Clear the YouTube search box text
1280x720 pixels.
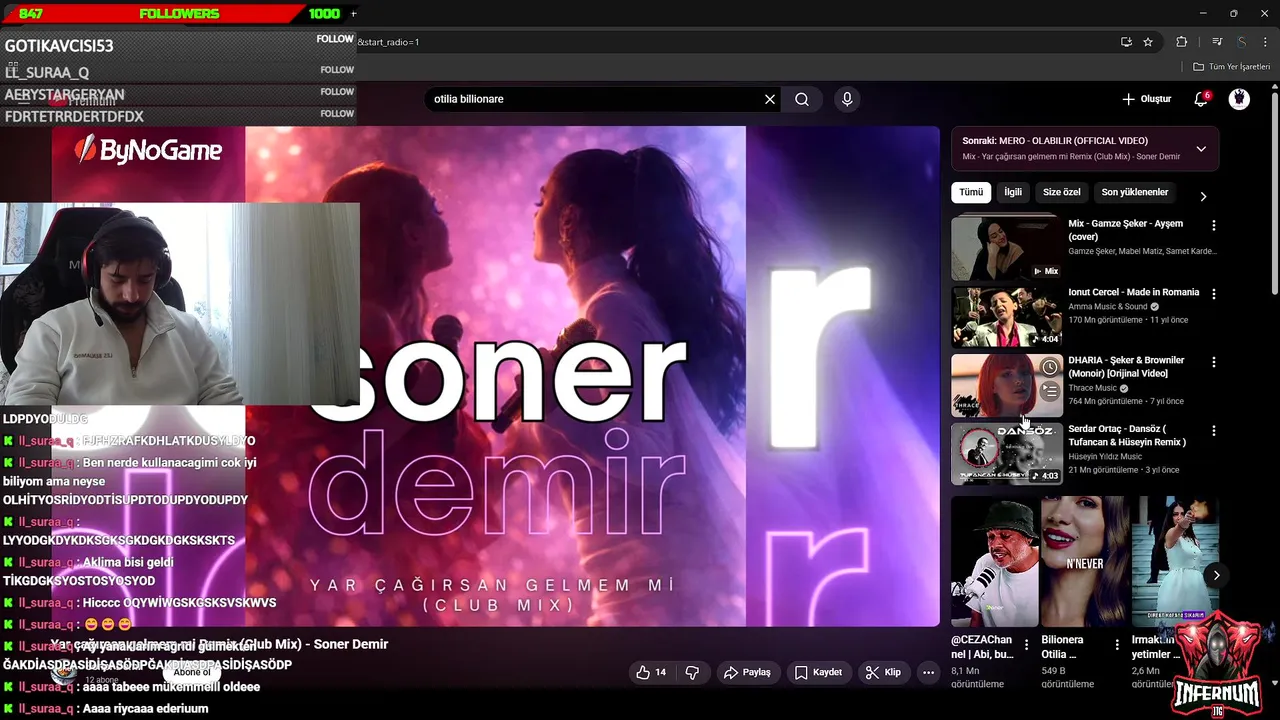click(770, 99)
